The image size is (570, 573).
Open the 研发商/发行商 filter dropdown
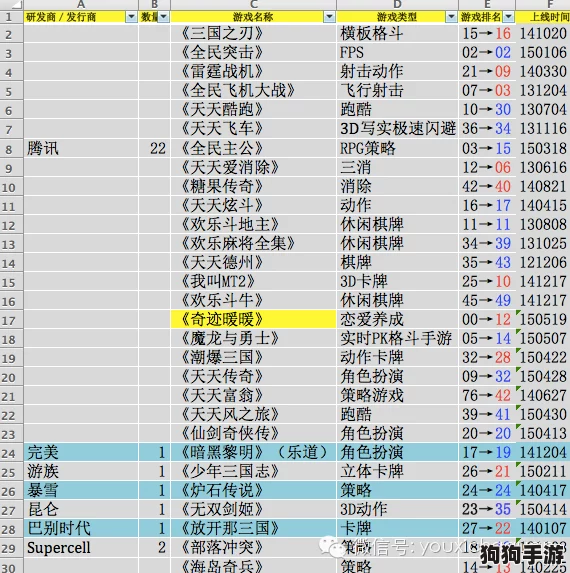[131, 17]
